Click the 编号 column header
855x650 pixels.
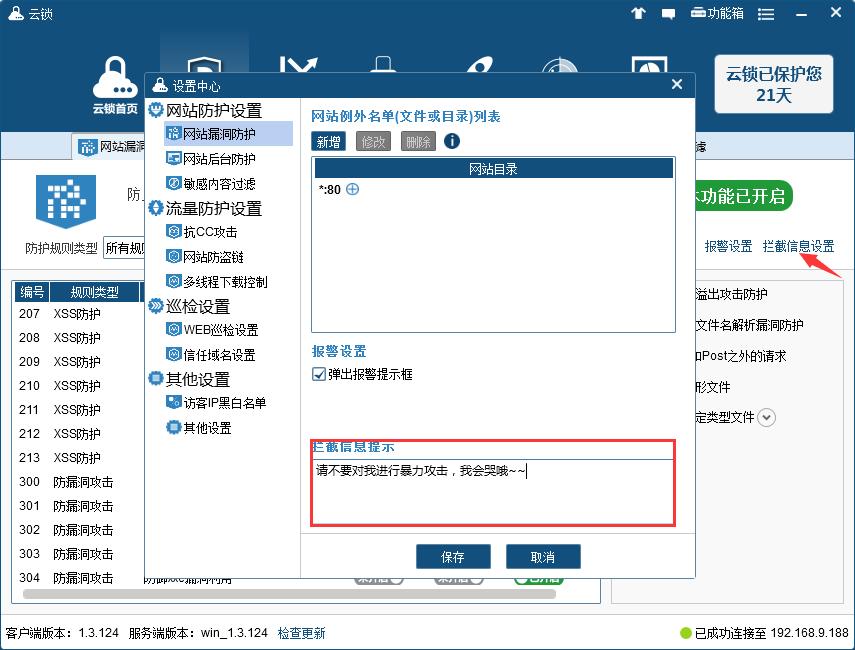tap(32, 292)
